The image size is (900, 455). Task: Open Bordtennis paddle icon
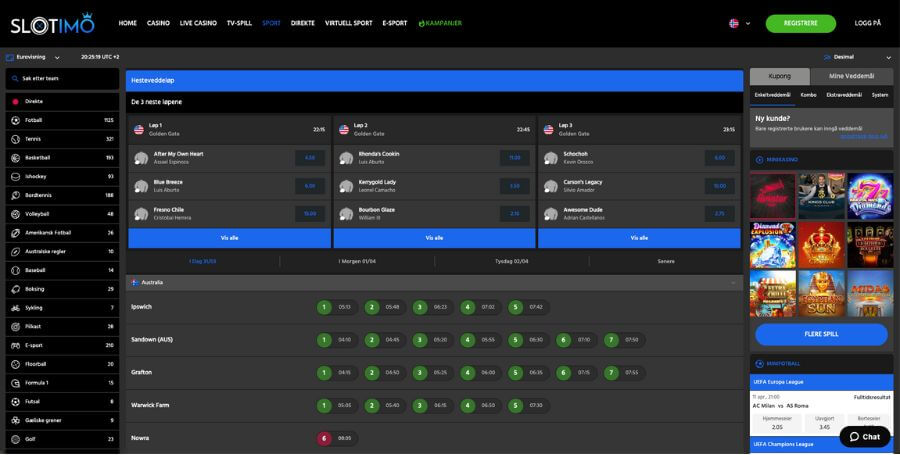[15, 196]
